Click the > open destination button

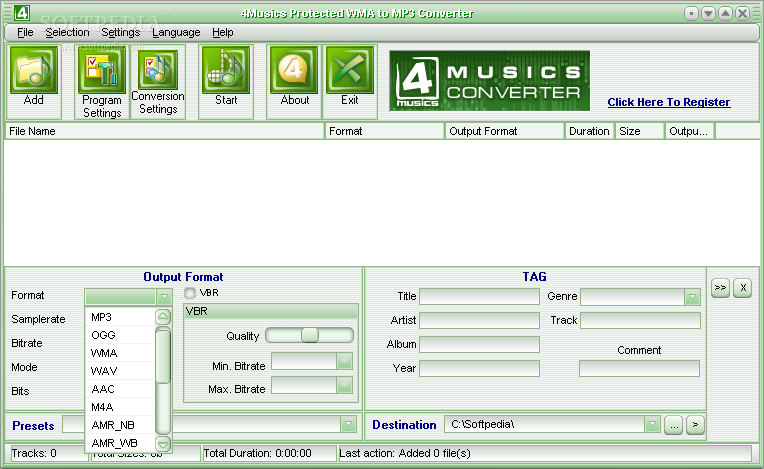click(x=695, y=425)
